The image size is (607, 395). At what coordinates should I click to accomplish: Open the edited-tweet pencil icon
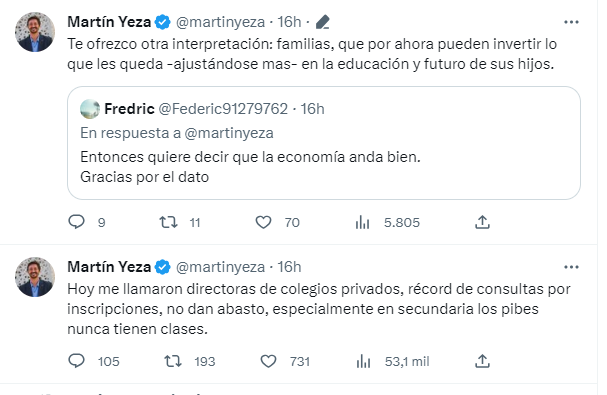pos(322,22)
